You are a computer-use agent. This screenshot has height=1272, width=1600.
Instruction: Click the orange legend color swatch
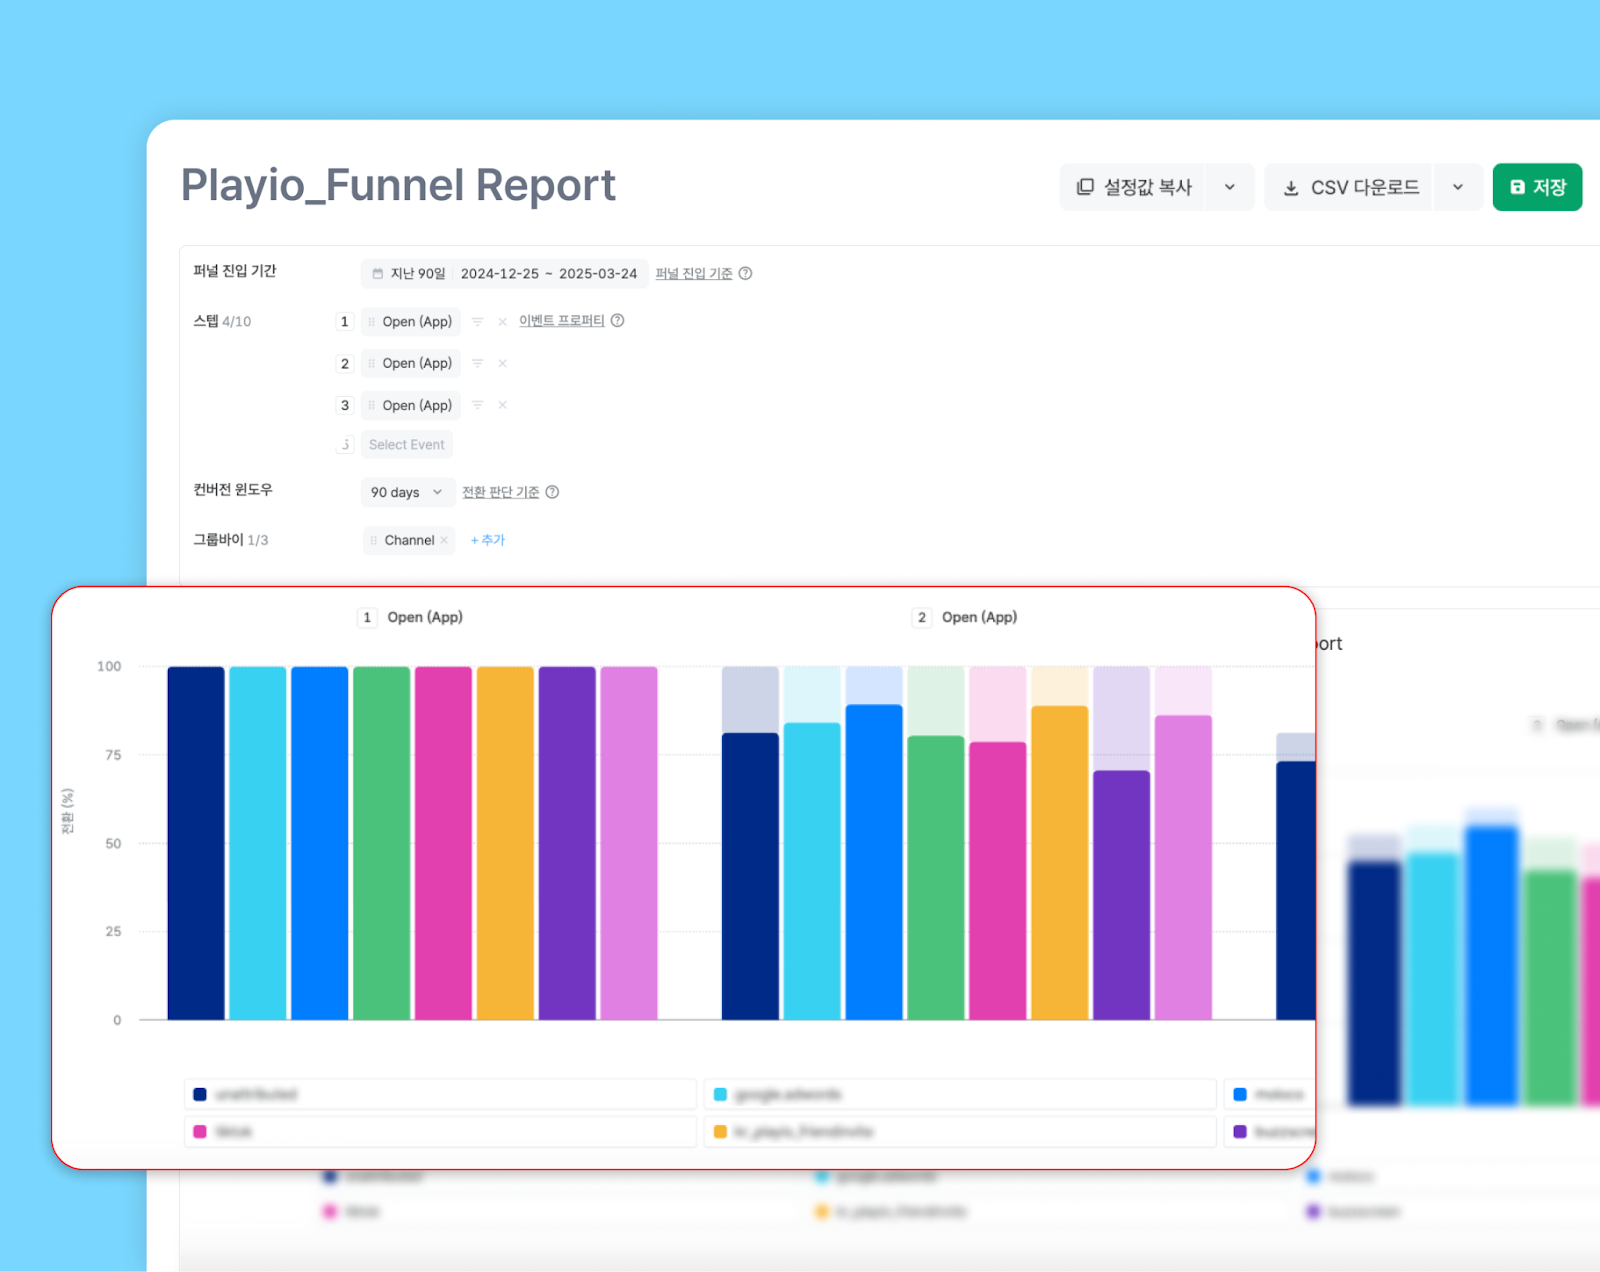[x=720, y=1132]
